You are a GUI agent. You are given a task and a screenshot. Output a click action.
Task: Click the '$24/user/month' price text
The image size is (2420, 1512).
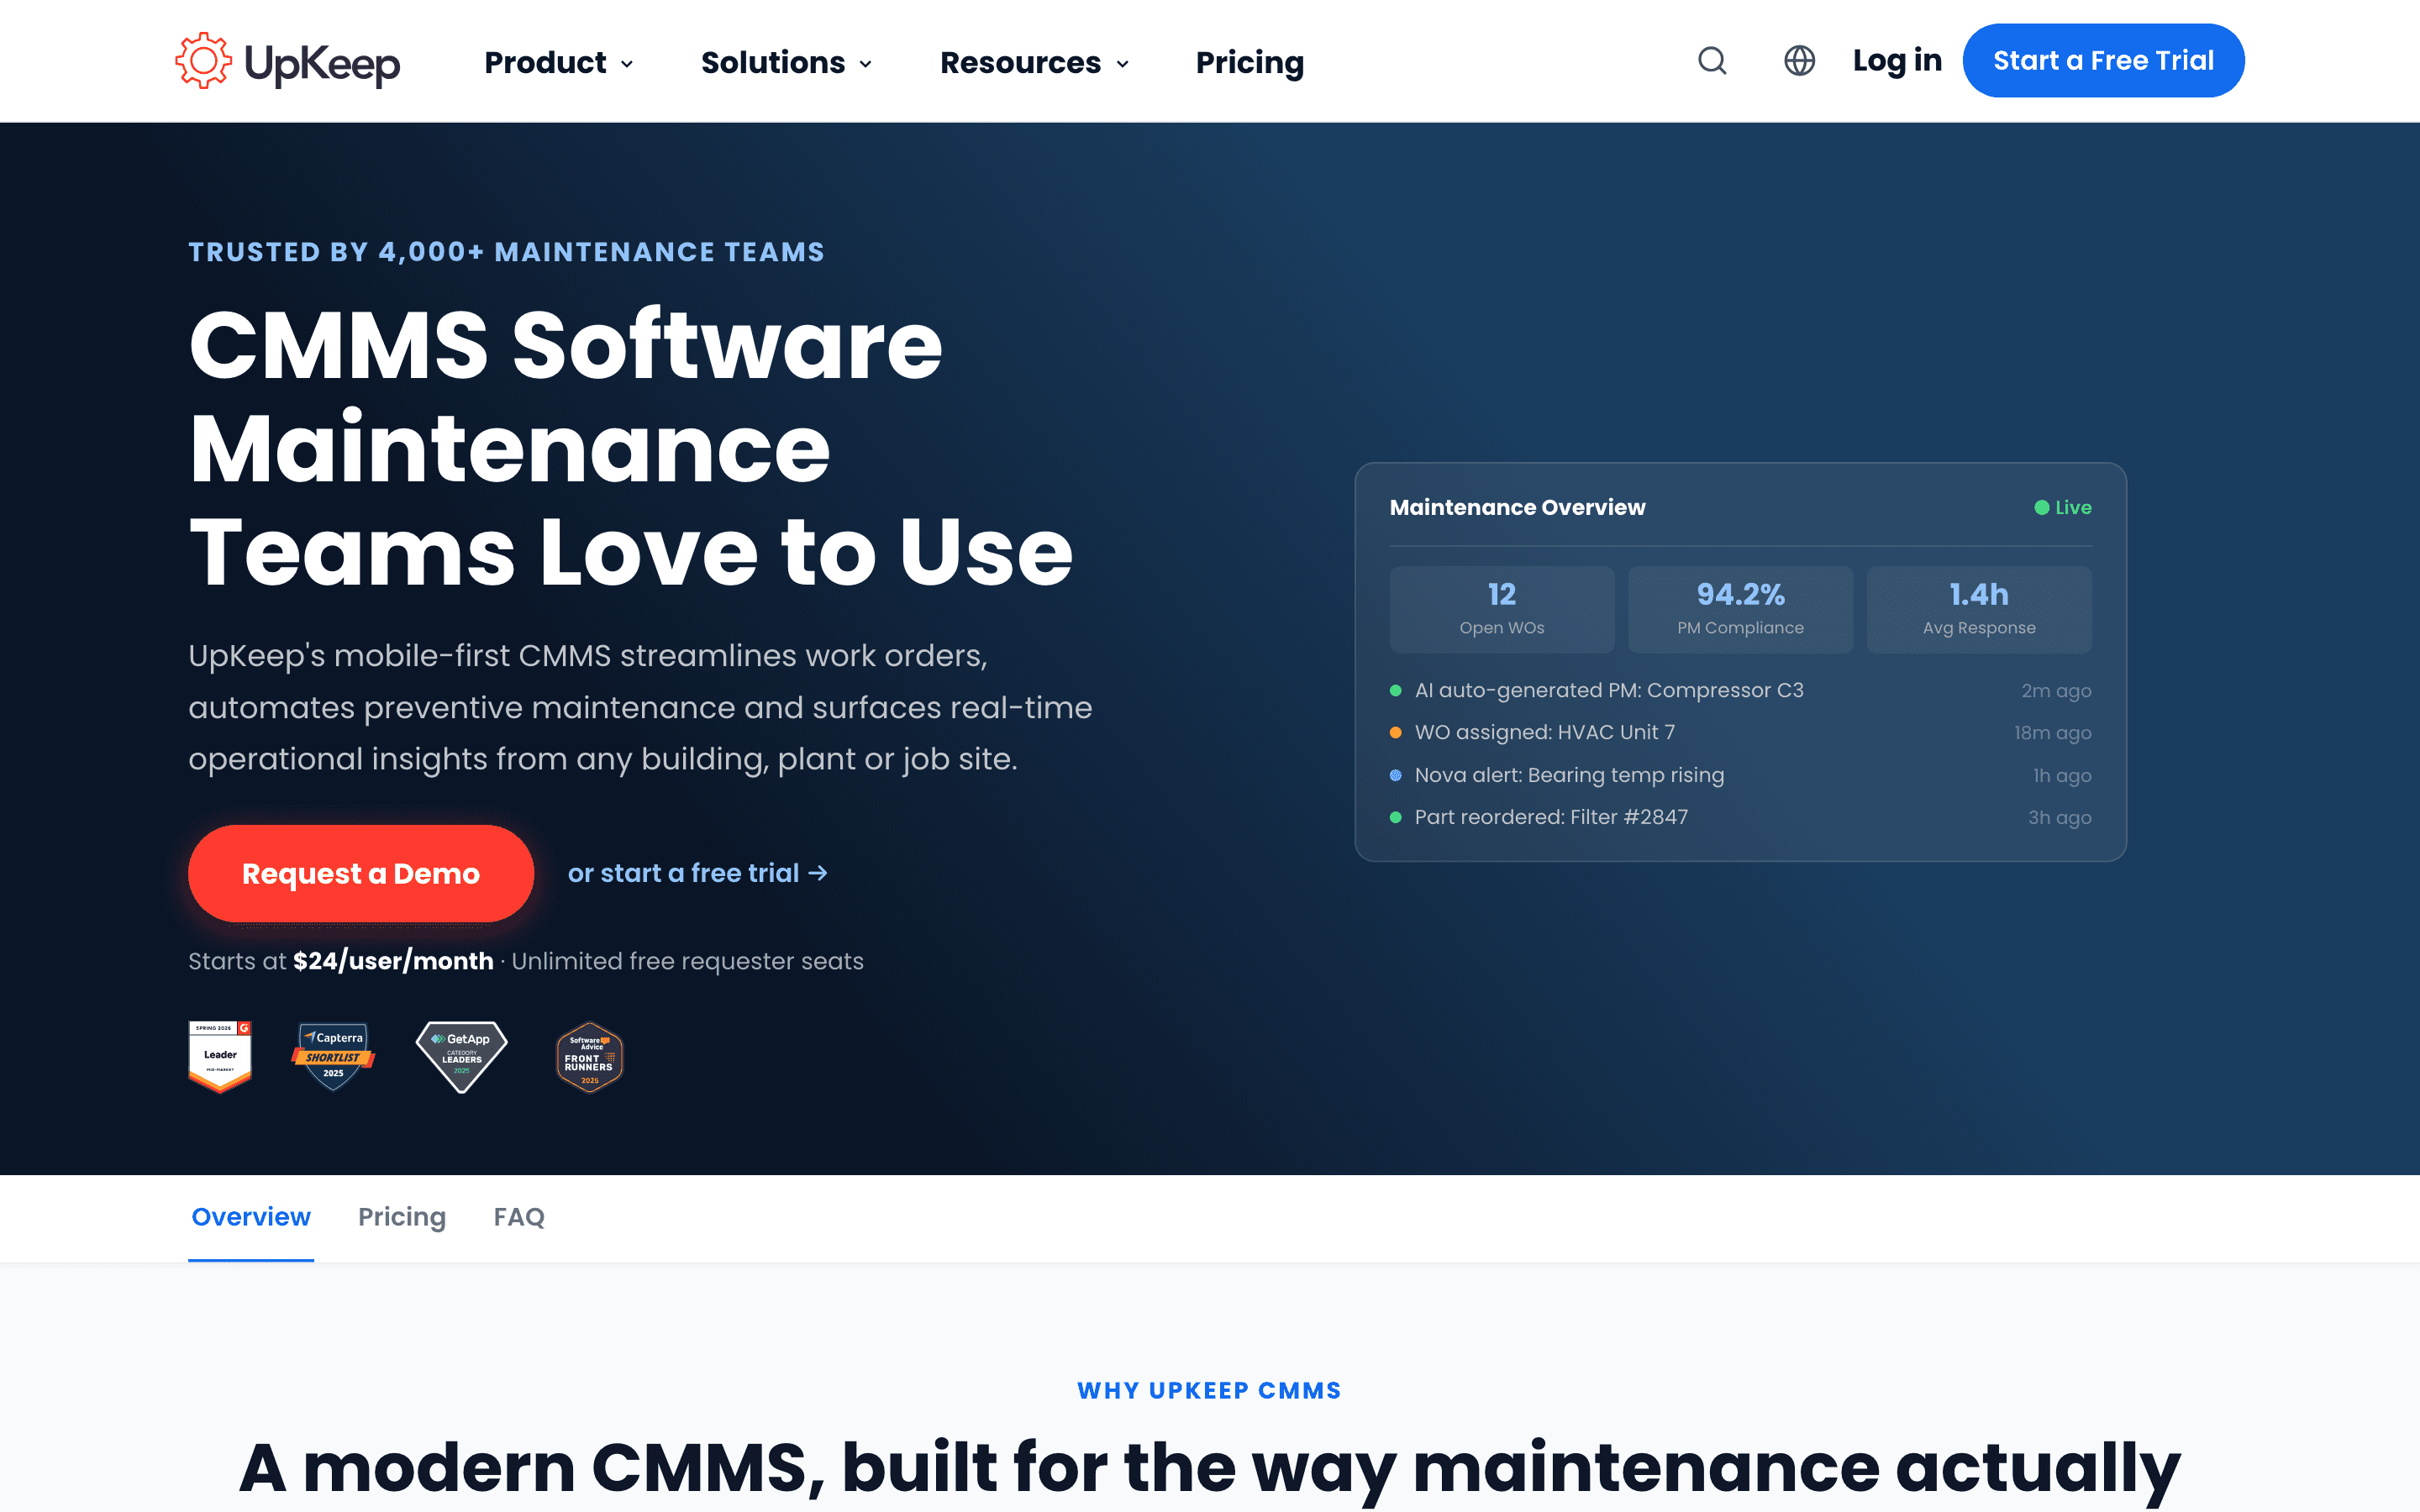point(393,961)
